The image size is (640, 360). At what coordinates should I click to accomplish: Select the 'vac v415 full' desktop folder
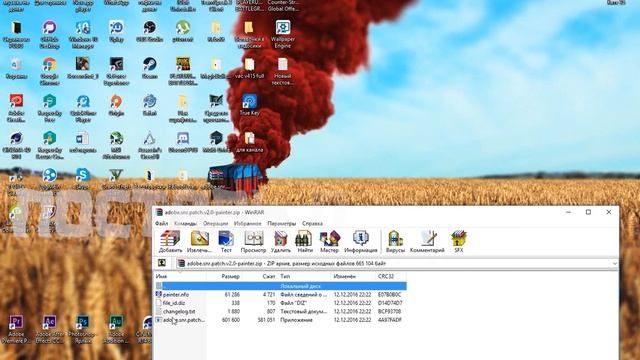tap(249, 68)
